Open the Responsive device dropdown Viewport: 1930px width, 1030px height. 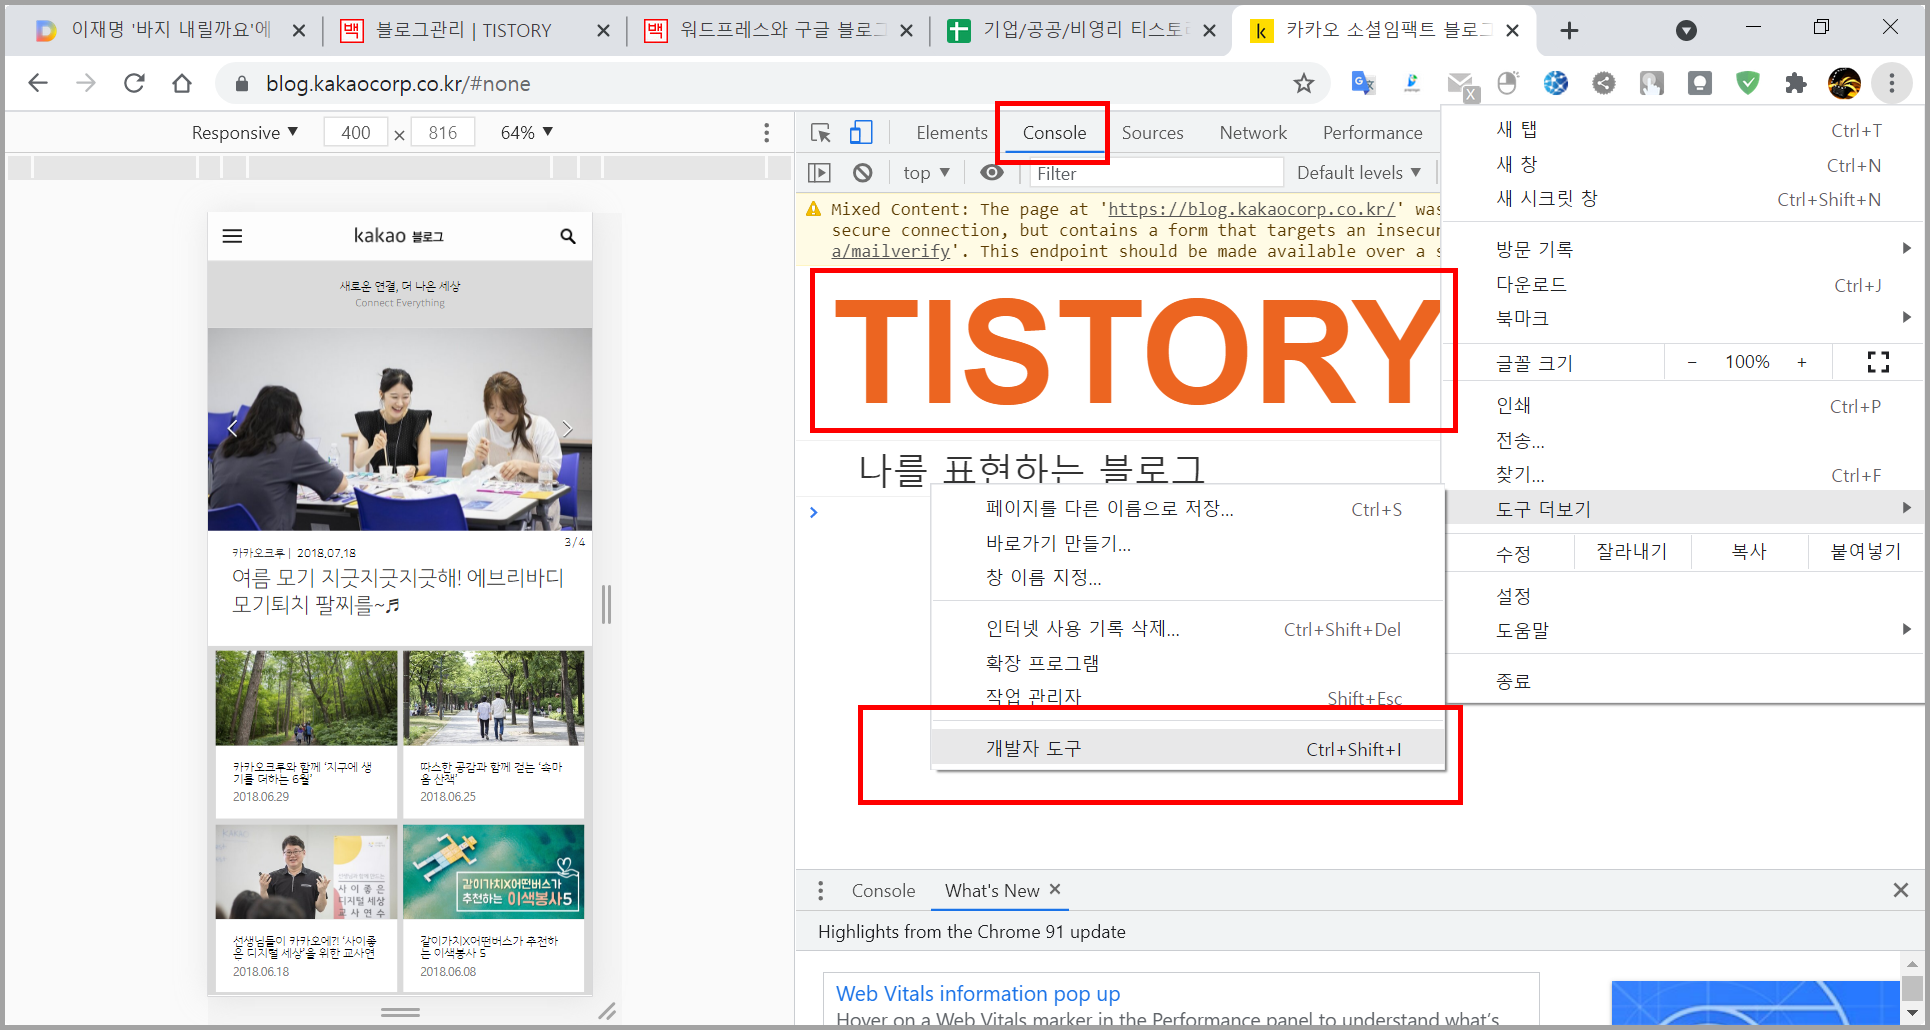(245, 133)
